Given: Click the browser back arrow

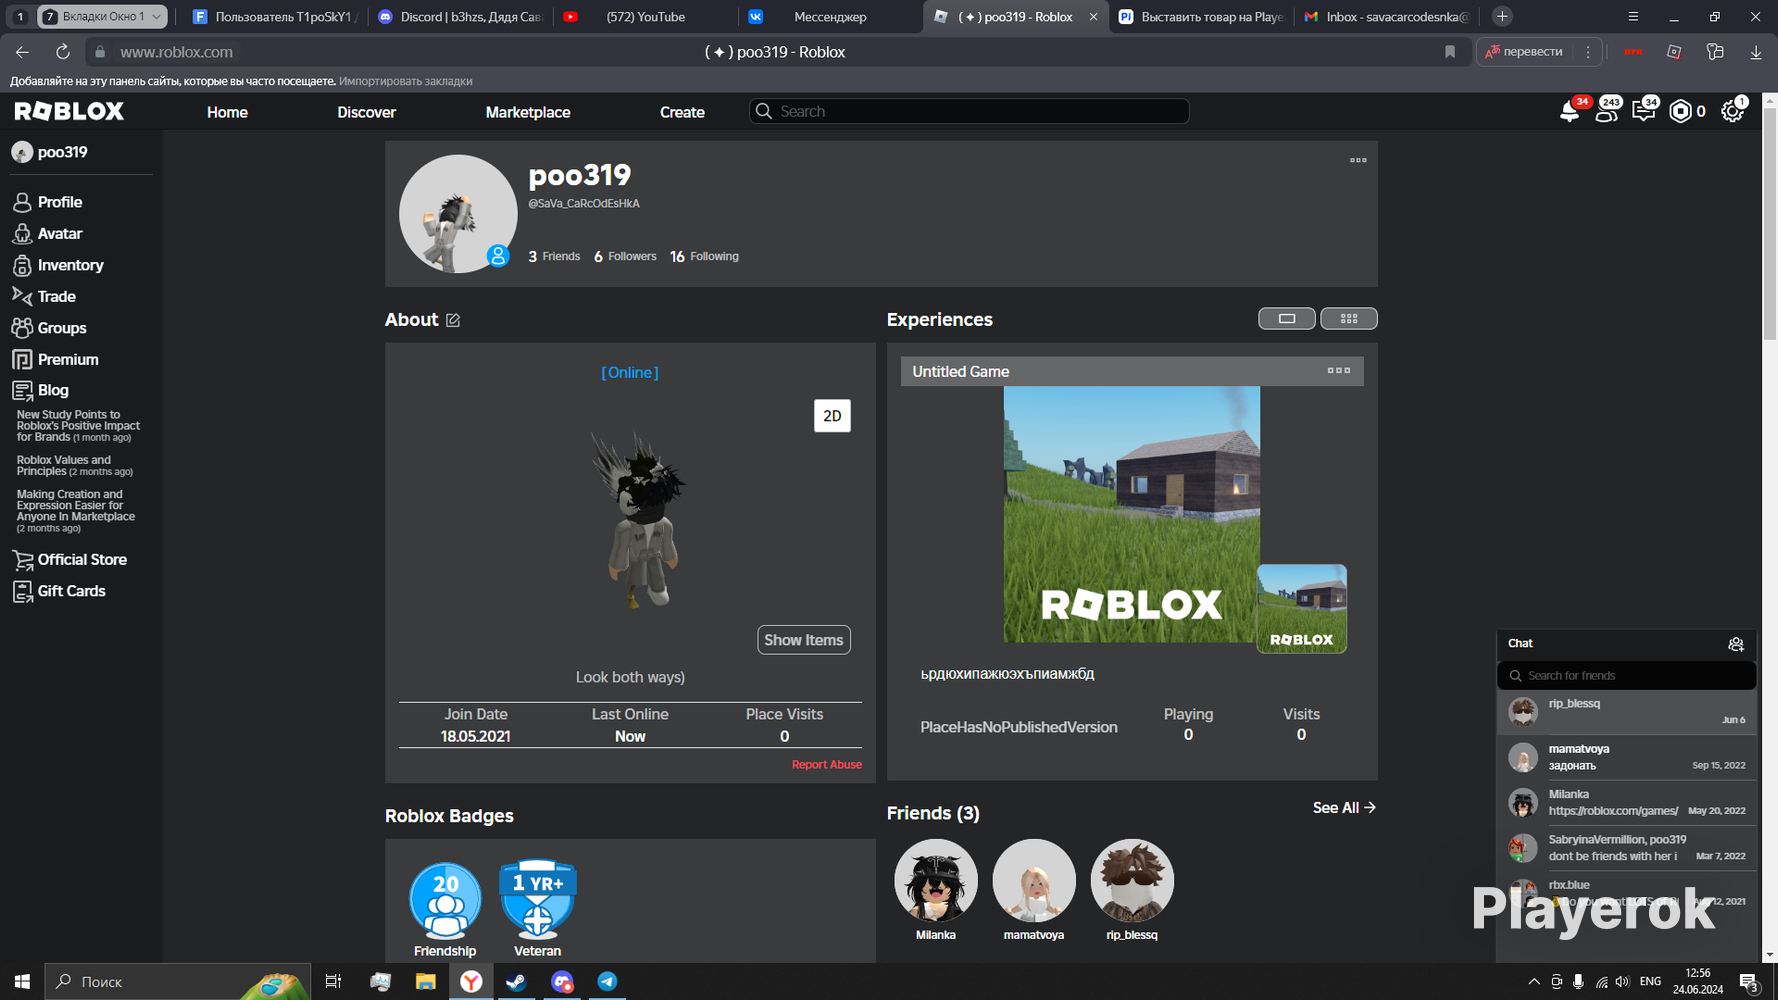Looking at the screenshot, I should 22,52.
